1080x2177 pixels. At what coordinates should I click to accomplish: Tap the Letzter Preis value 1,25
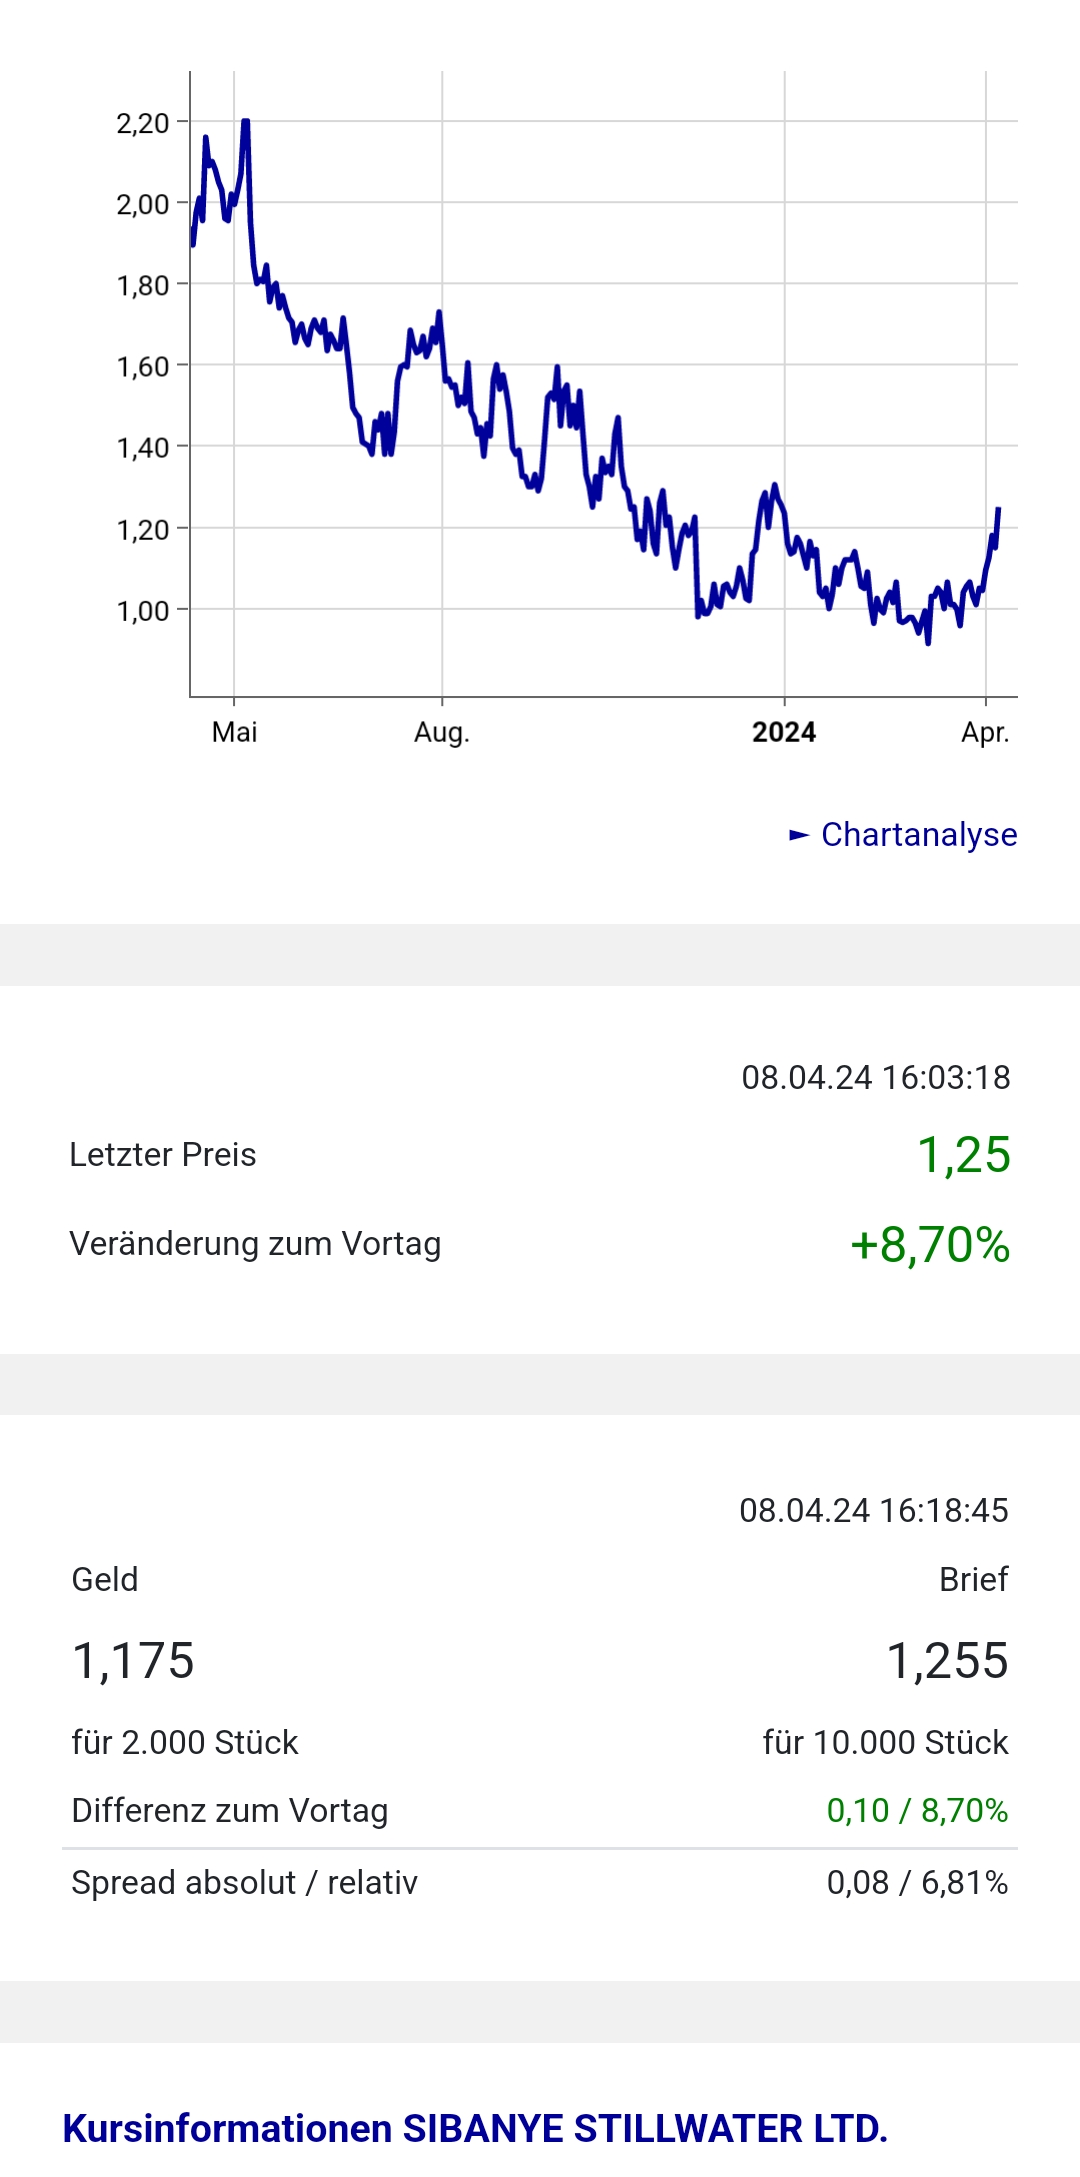click(x=963, y=1154)
